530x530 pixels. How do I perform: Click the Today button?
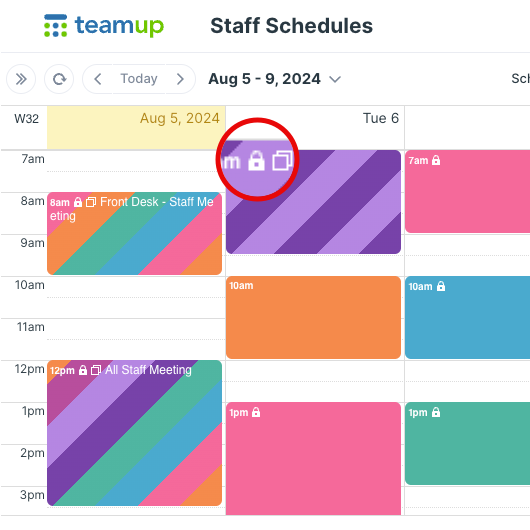[x=139, y=79]
